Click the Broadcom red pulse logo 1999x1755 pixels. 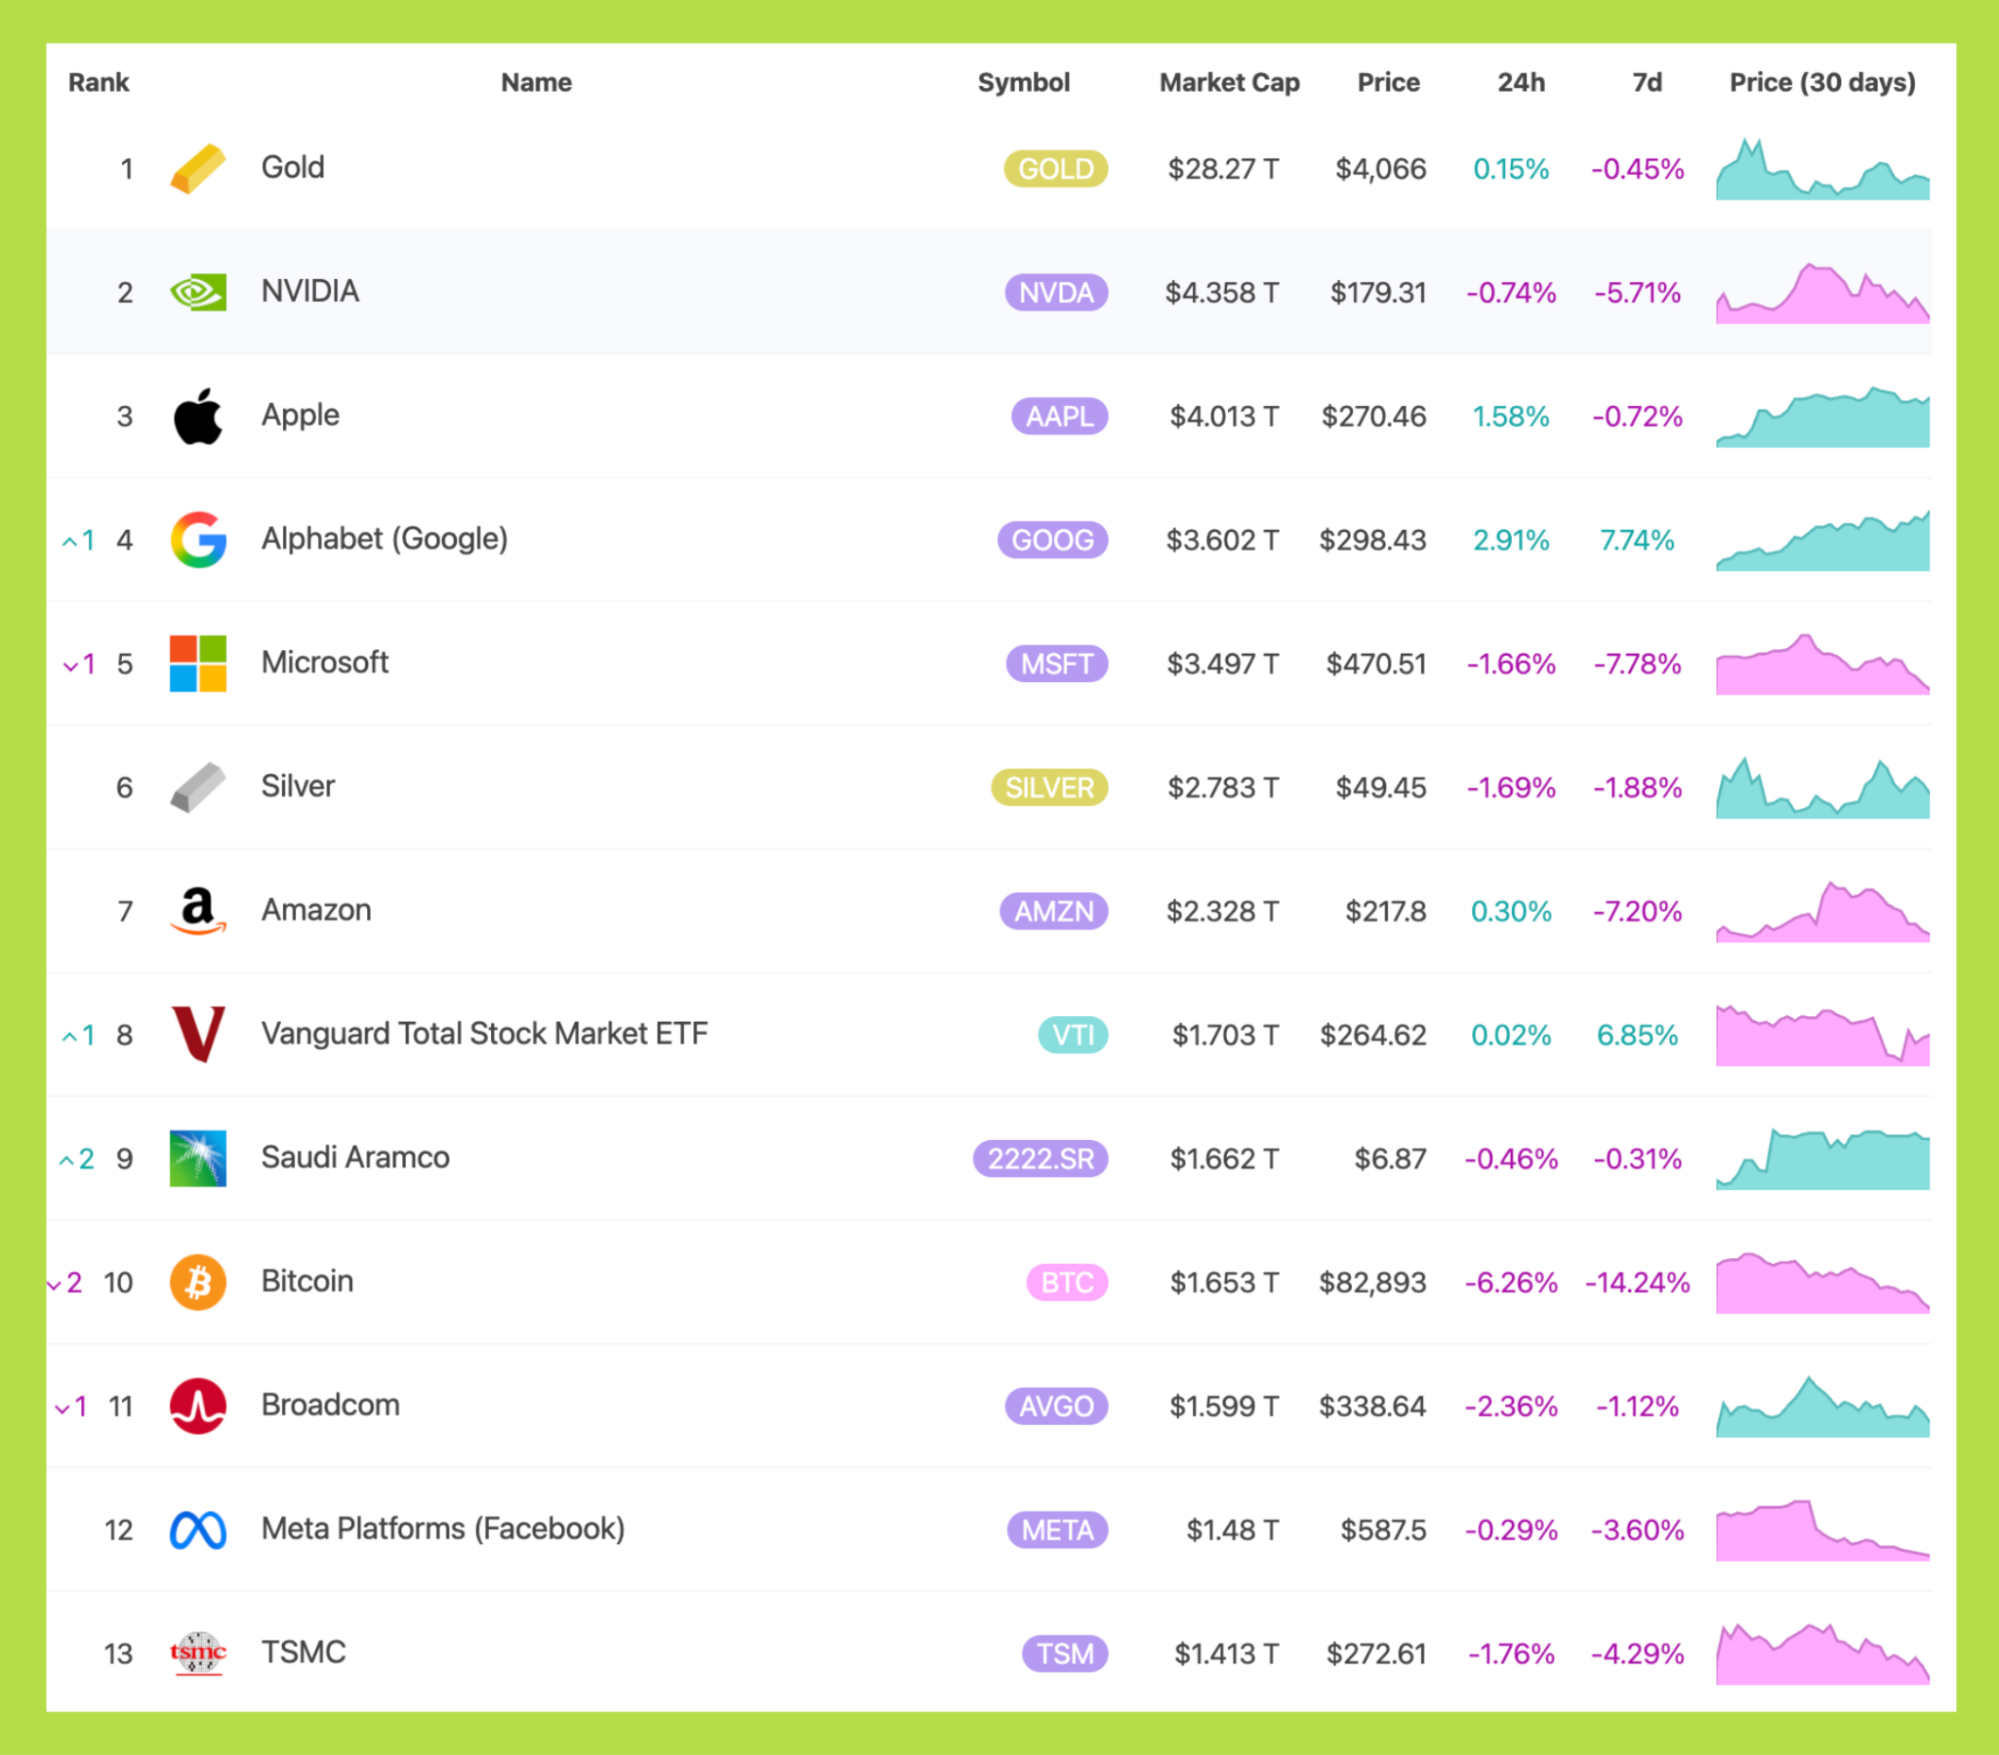pos(198,1406)
